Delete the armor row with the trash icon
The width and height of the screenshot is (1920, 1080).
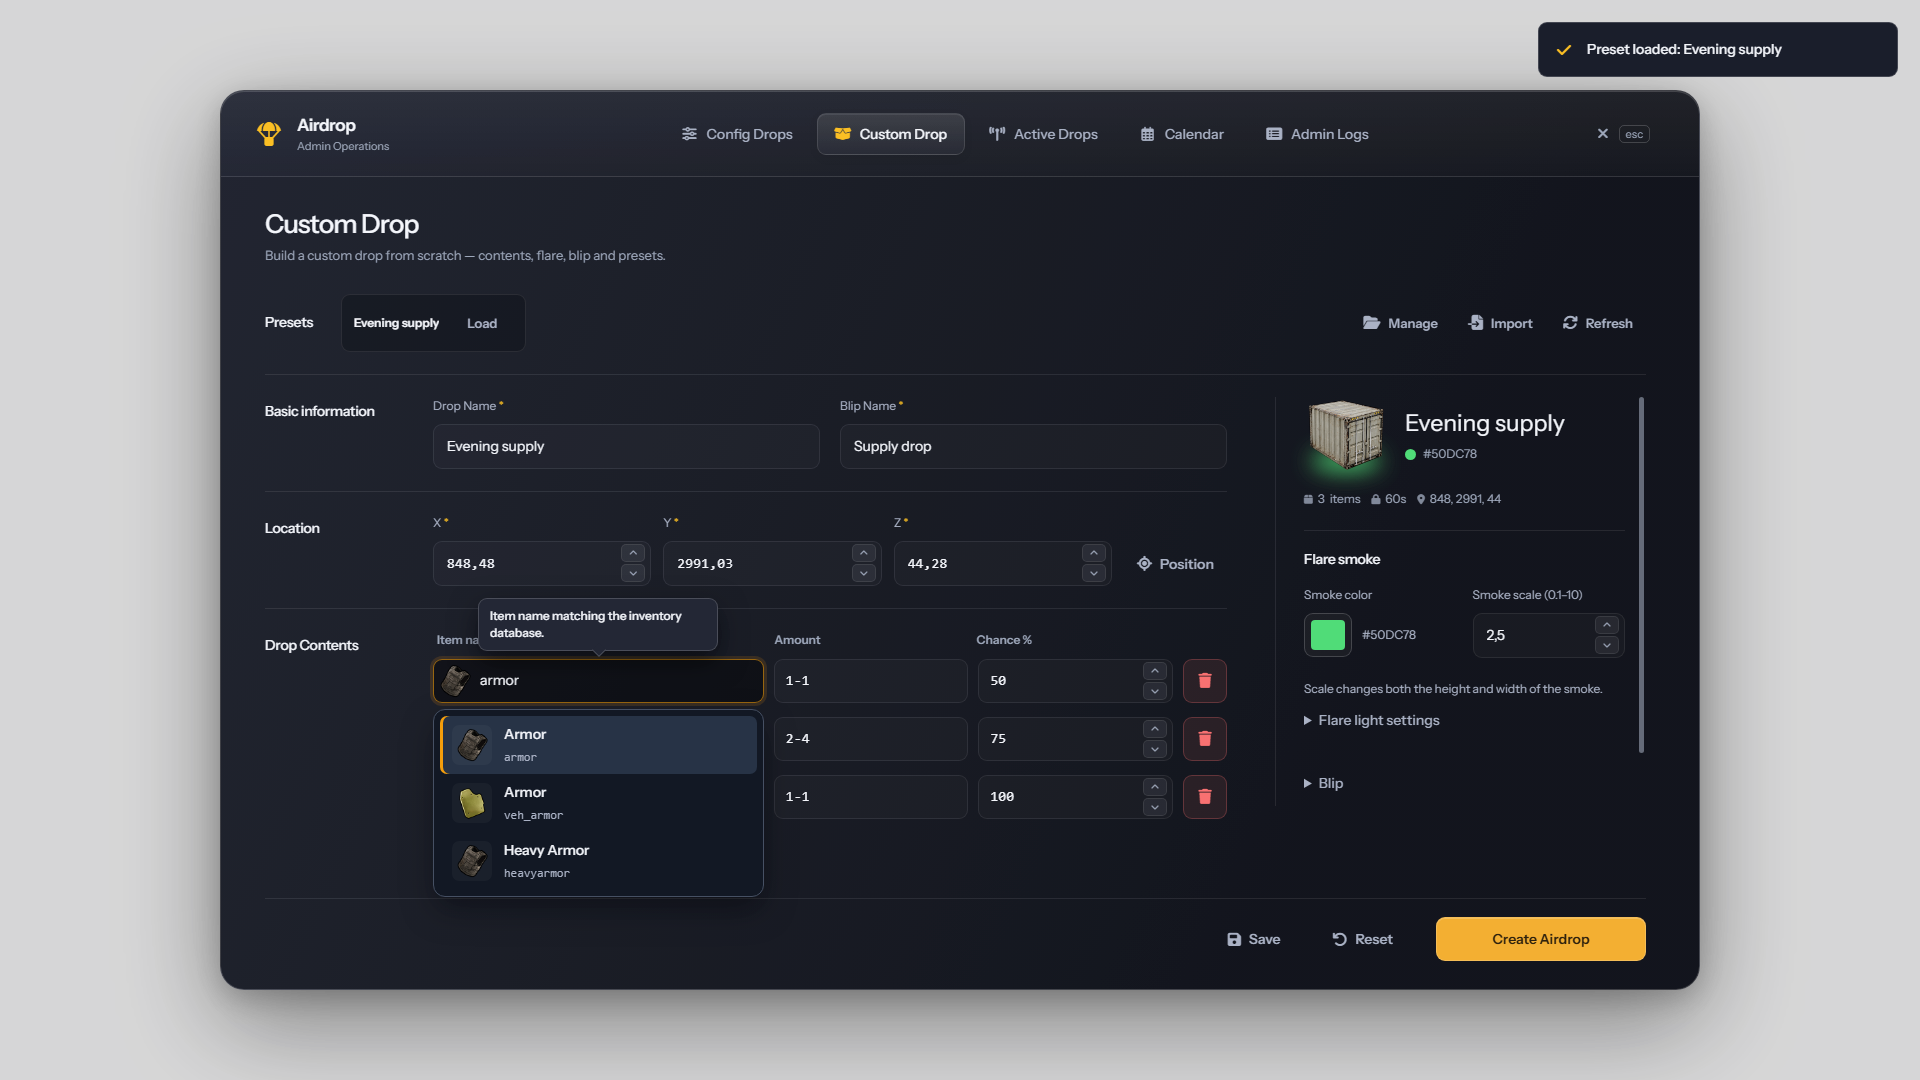tap(1204, 681)
